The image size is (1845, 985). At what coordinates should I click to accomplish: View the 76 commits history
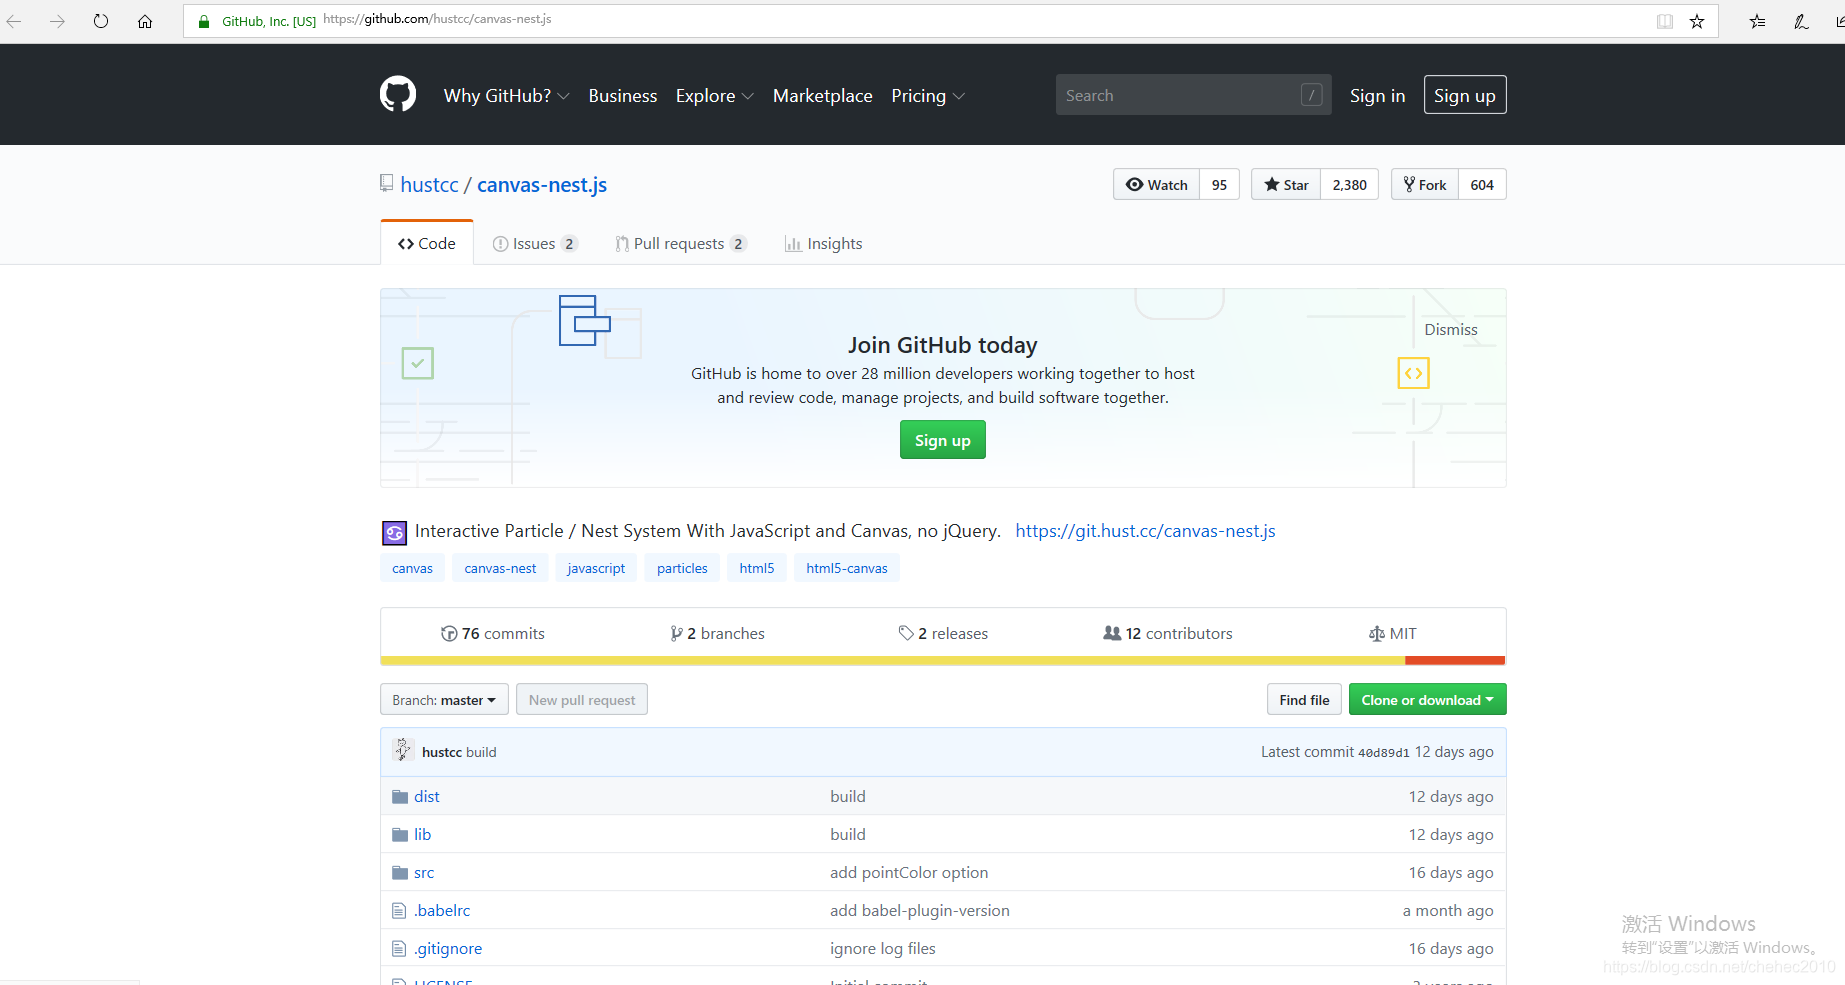coord(493,634)
